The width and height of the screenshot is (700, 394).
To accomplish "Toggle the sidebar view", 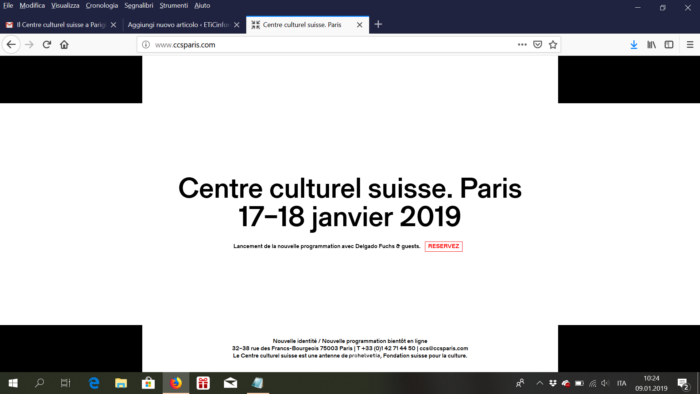I will tap(669, 45).
